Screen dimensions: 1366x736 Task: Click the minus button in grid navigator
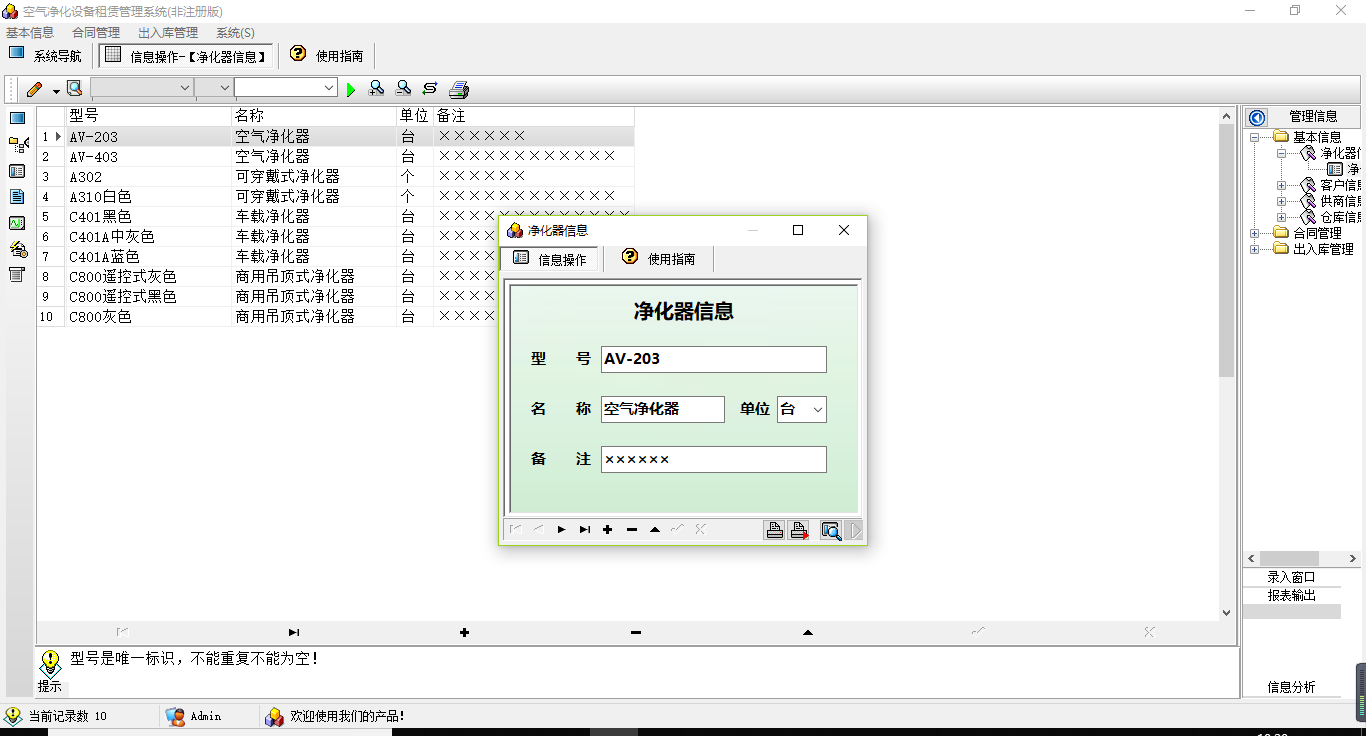tap(636, 632)
